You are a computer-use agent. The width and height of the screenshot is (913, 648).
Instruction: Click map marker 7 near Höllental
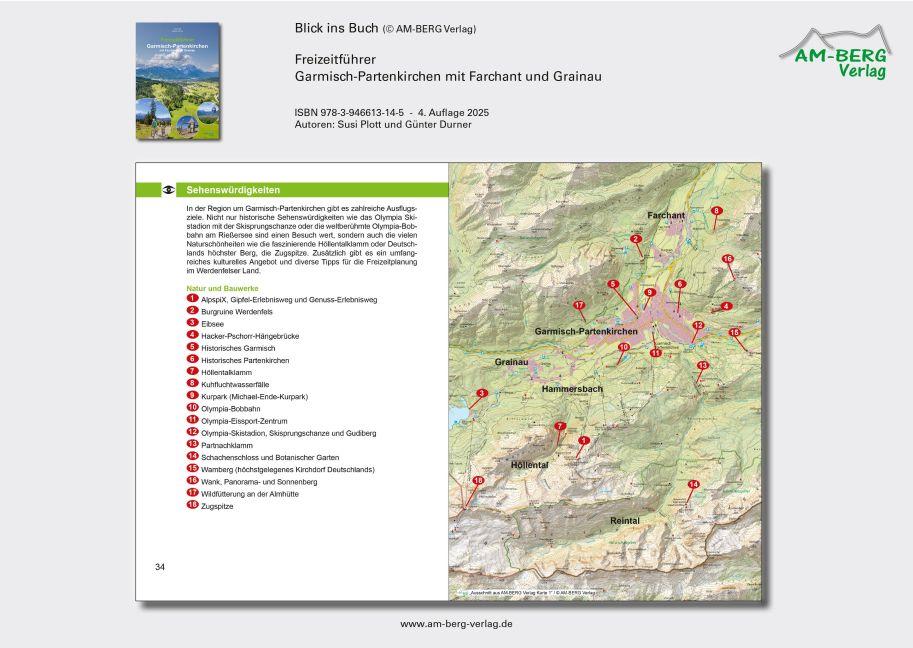click(560, 427)
